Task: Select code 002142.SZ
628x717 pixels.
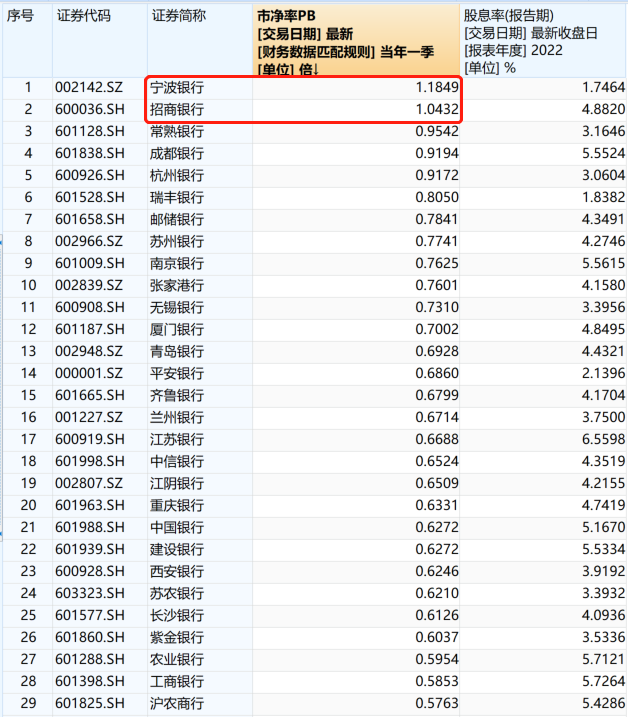Action: click(89, 87)
